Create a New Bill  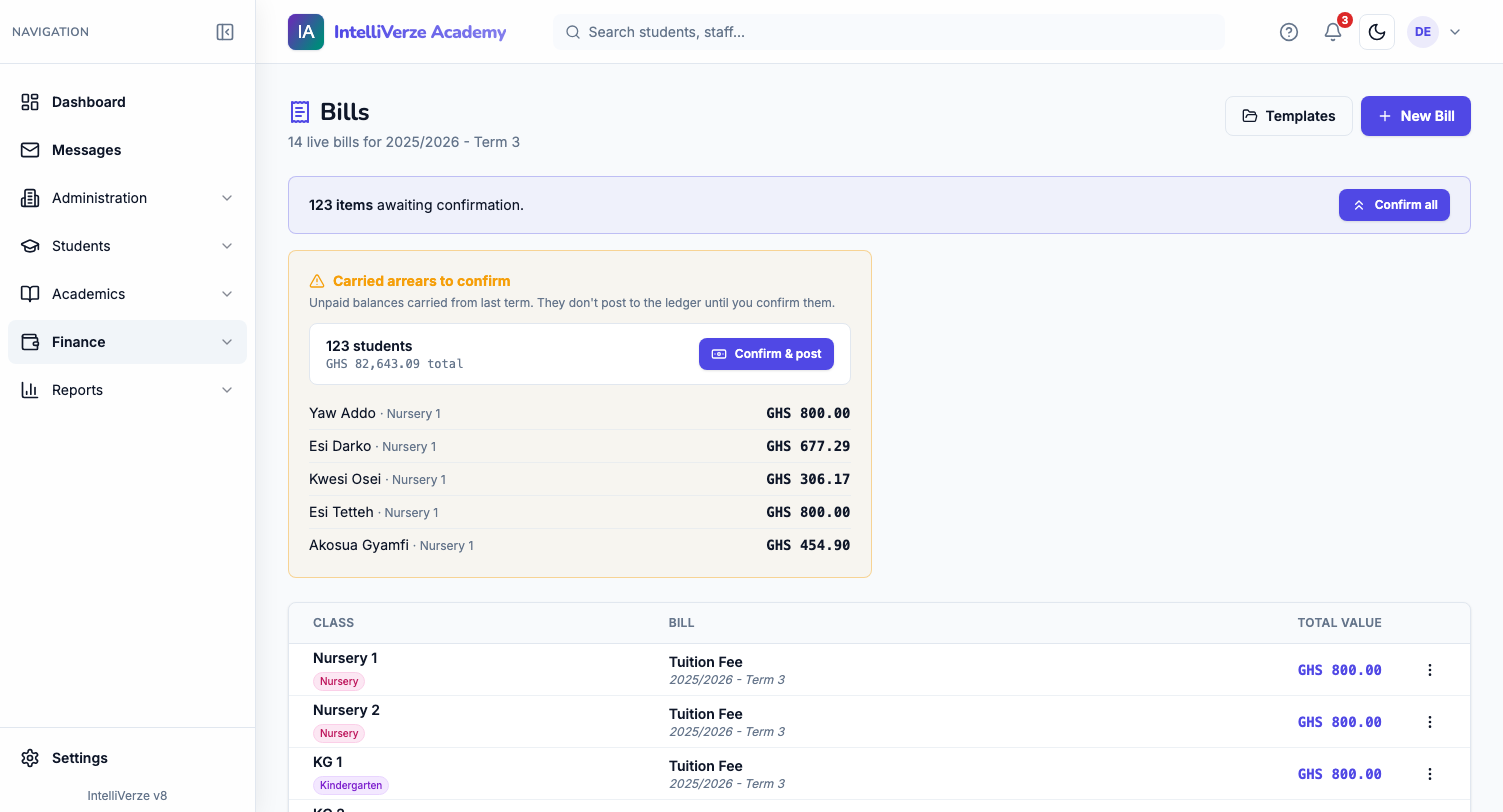tap(1415, 116)
